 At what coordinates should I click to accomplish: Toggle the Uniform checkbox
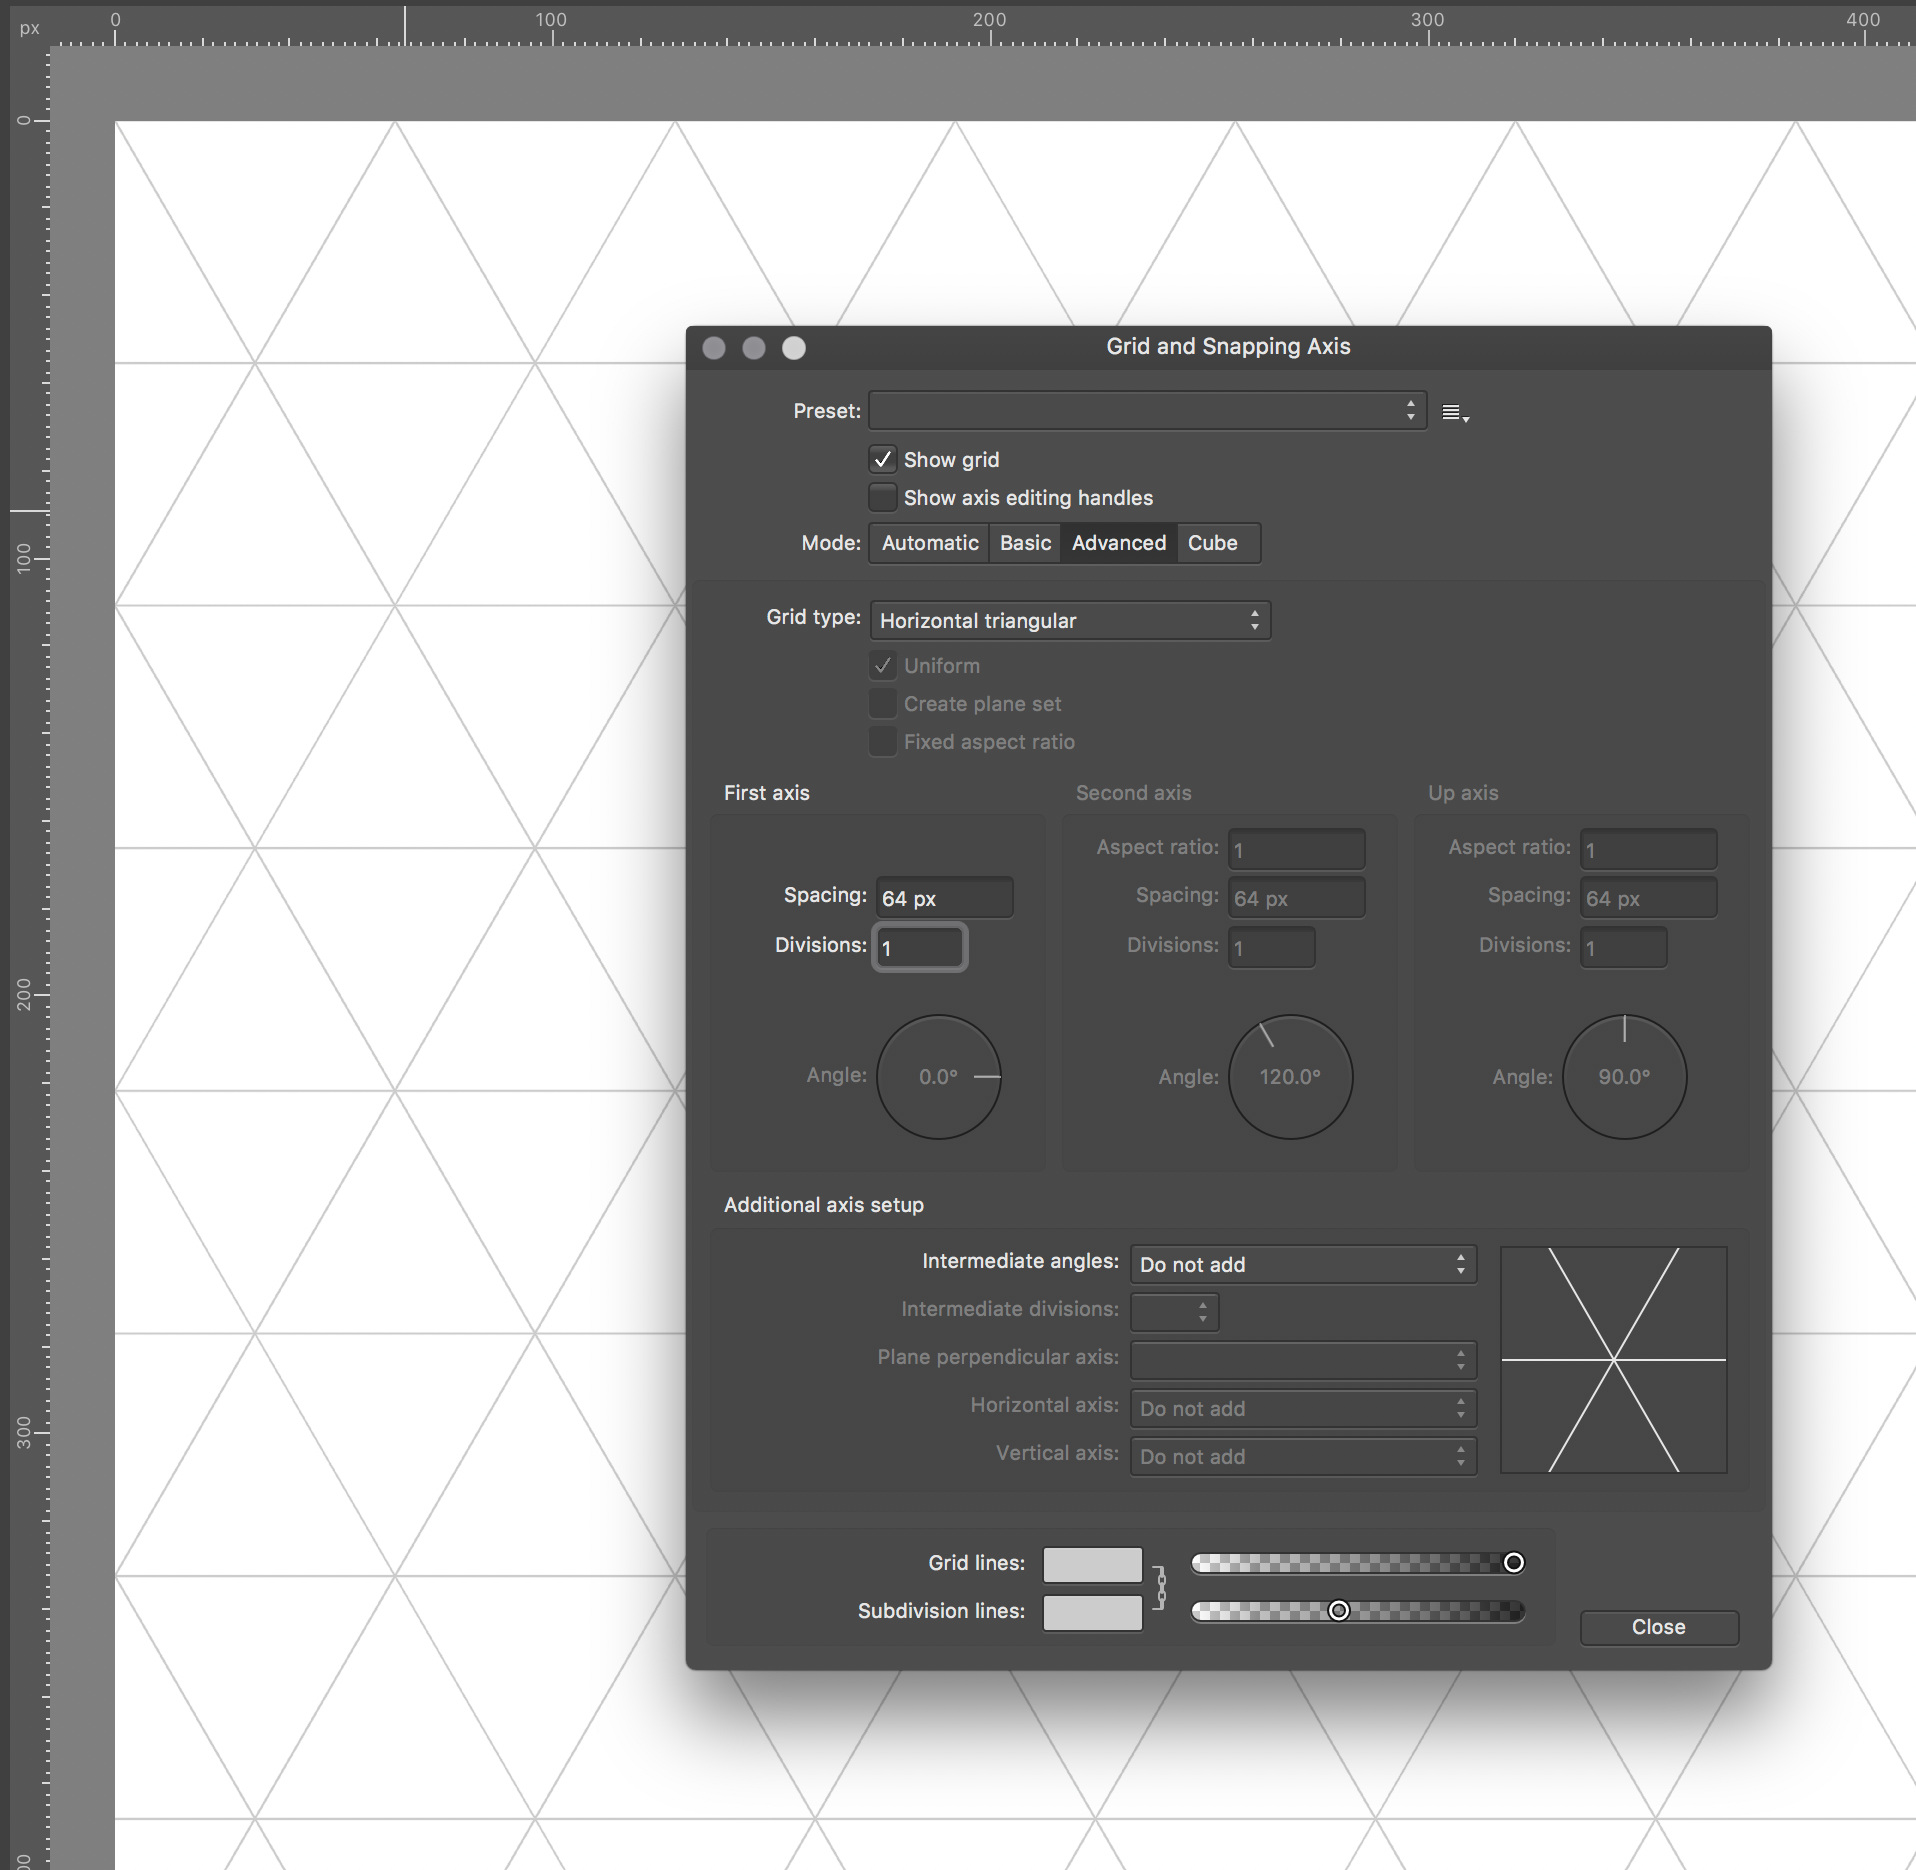pos(882,666)
